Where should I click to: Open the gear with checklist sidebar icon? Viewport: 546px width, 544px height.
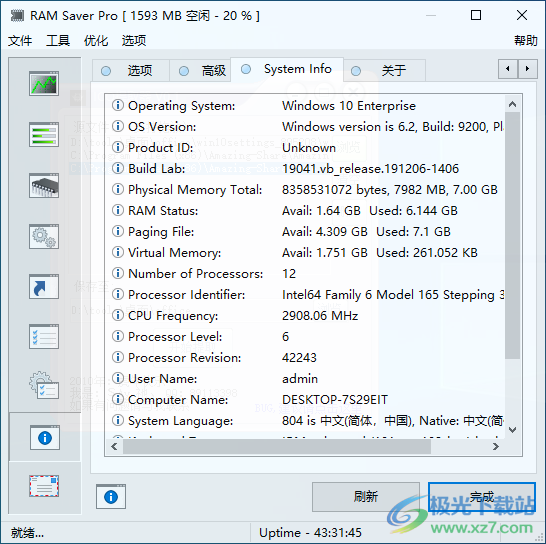click(x=44, y=385)
